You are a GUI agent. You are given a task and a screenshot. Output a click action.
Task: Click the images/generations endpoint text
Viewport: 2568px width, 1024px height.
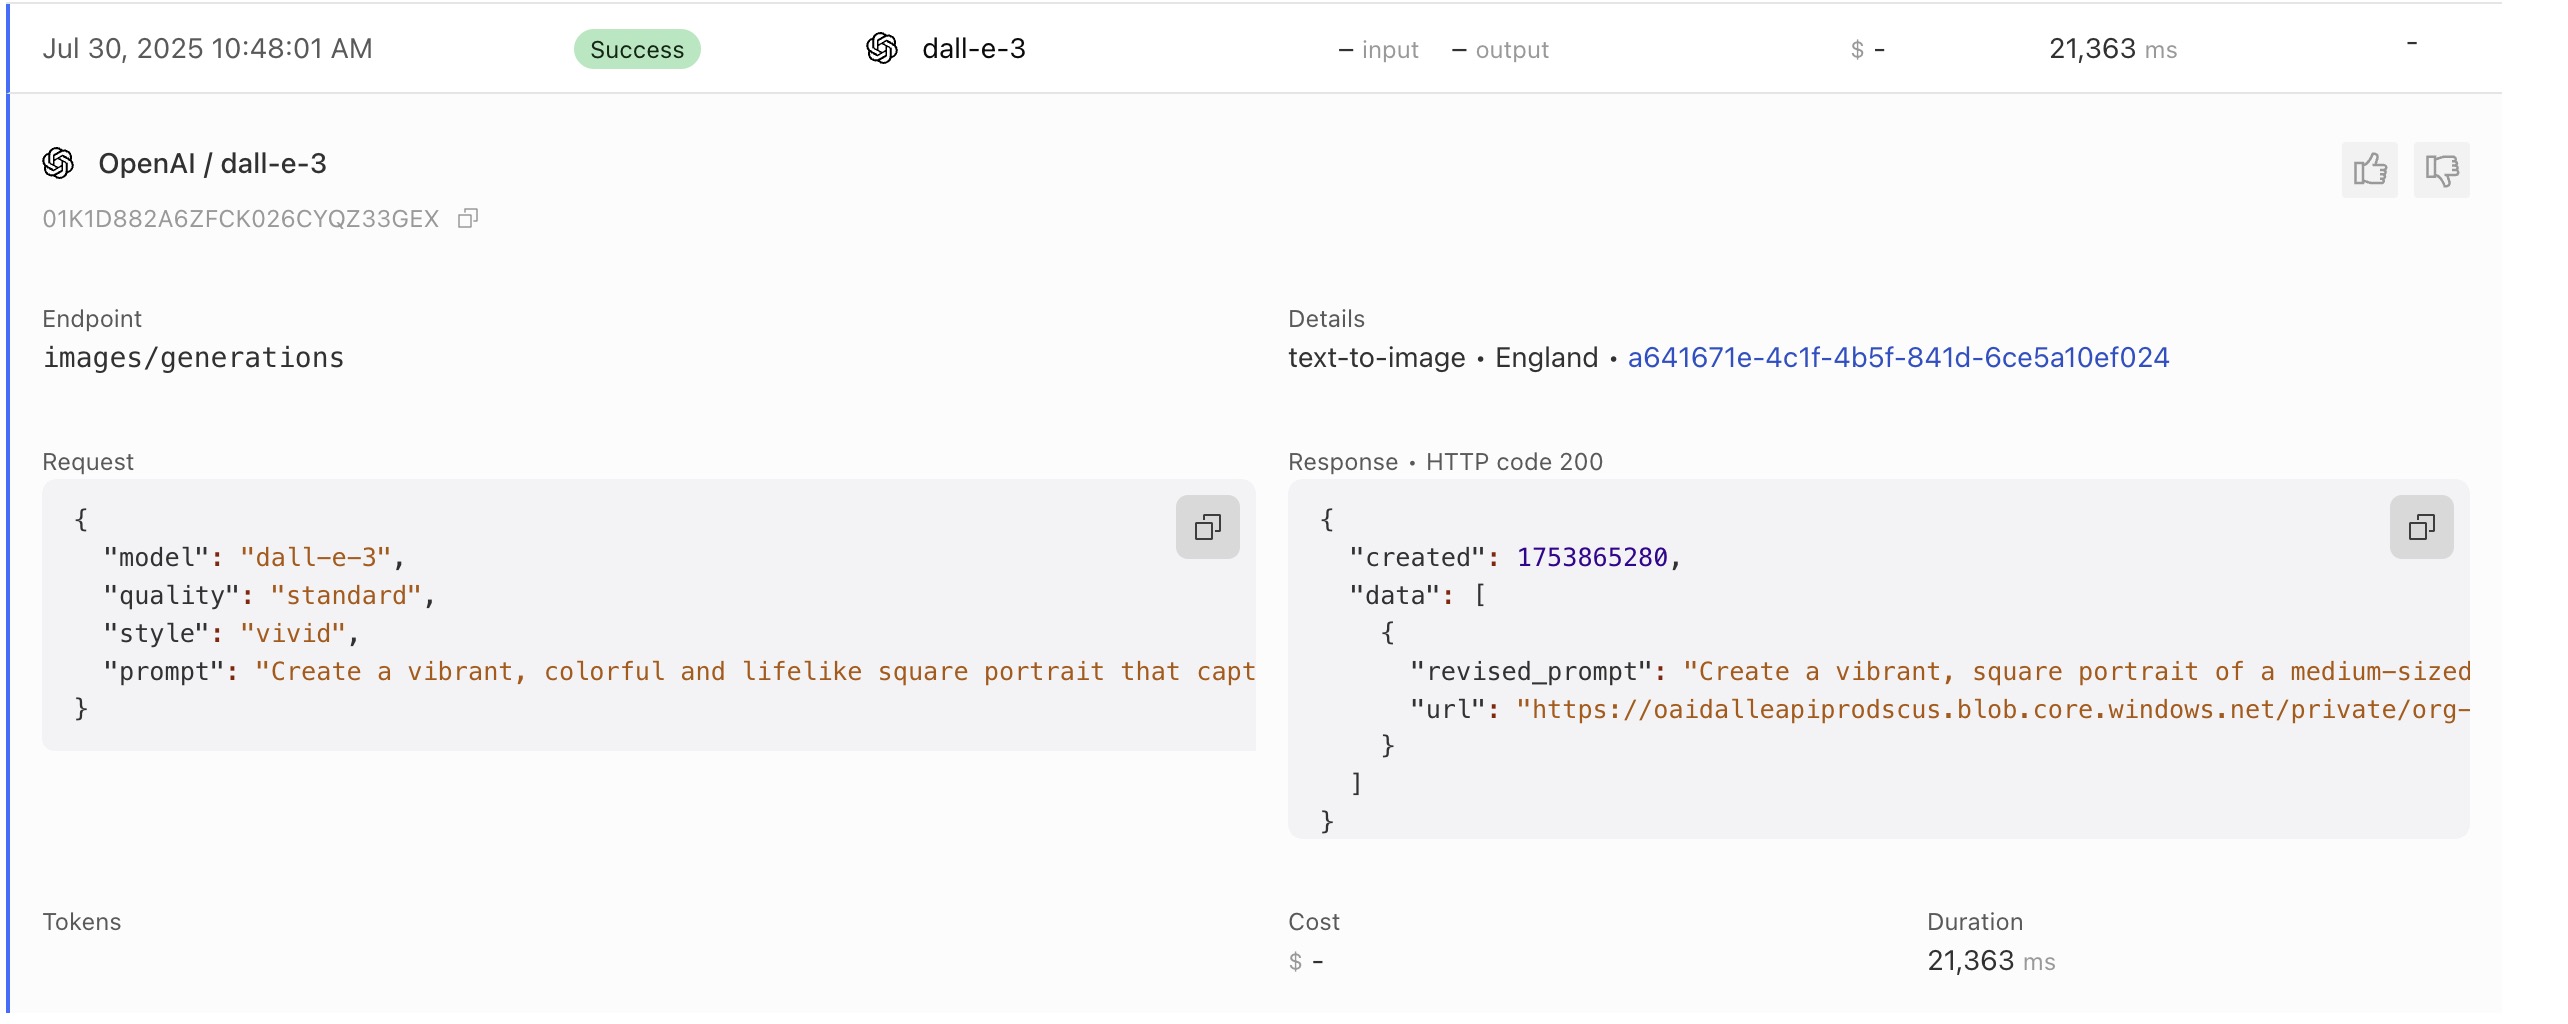[193, 357]
